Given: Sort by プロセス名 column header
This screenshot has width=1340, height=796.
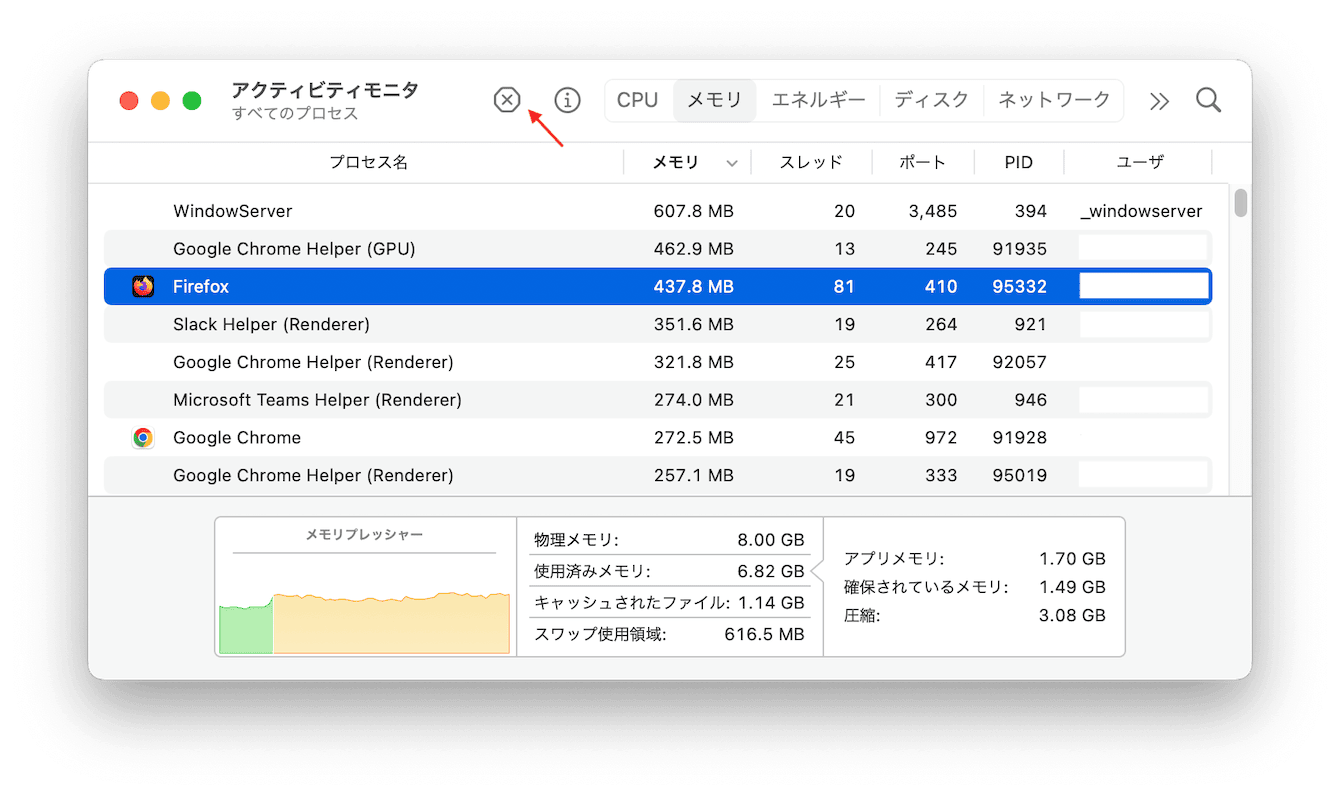Looking at the screenshot, I should (369, 162).
